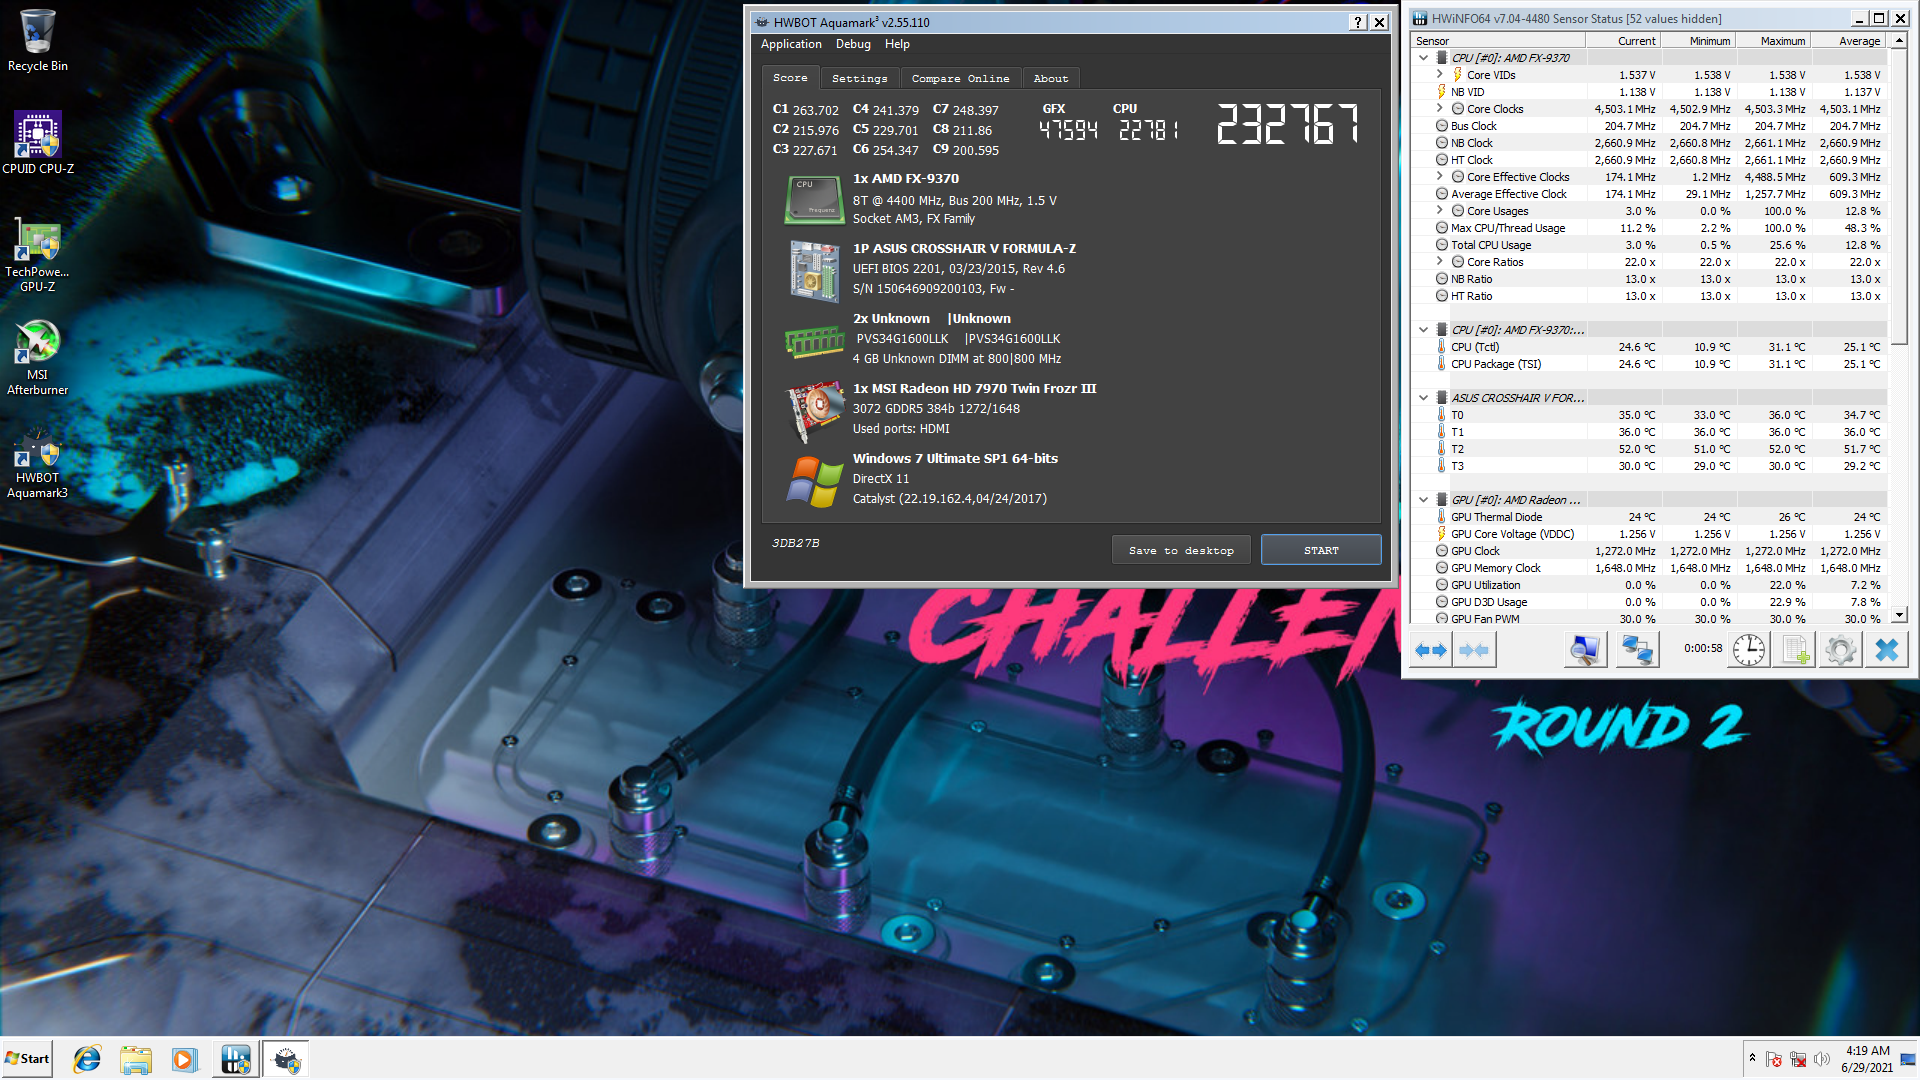Select the CPU (Tctl) temperature row

tap(1648, 347)
